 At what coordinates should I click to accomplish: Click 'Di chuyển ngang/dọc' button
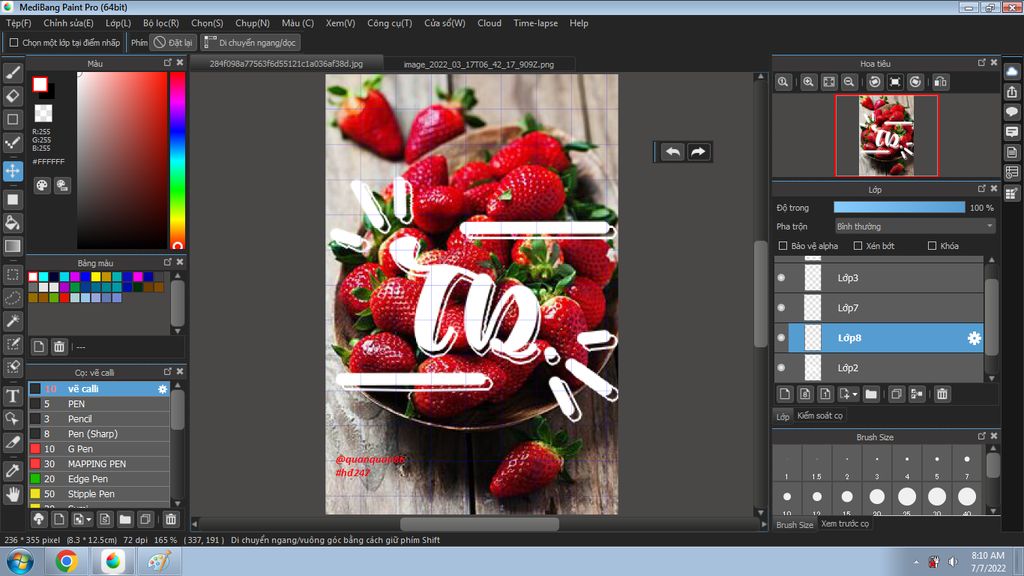(250, 42)
